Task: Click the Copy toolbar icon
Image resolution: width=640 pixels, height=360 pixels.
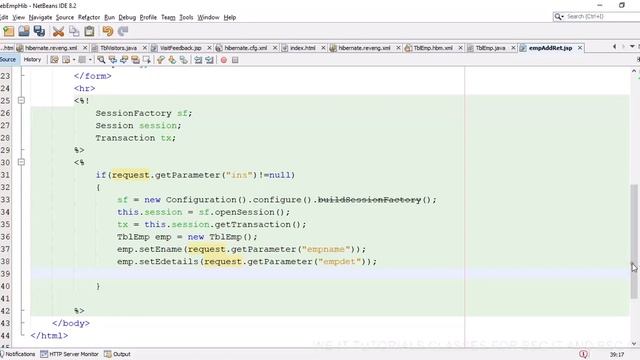Action: click(74, 31)
